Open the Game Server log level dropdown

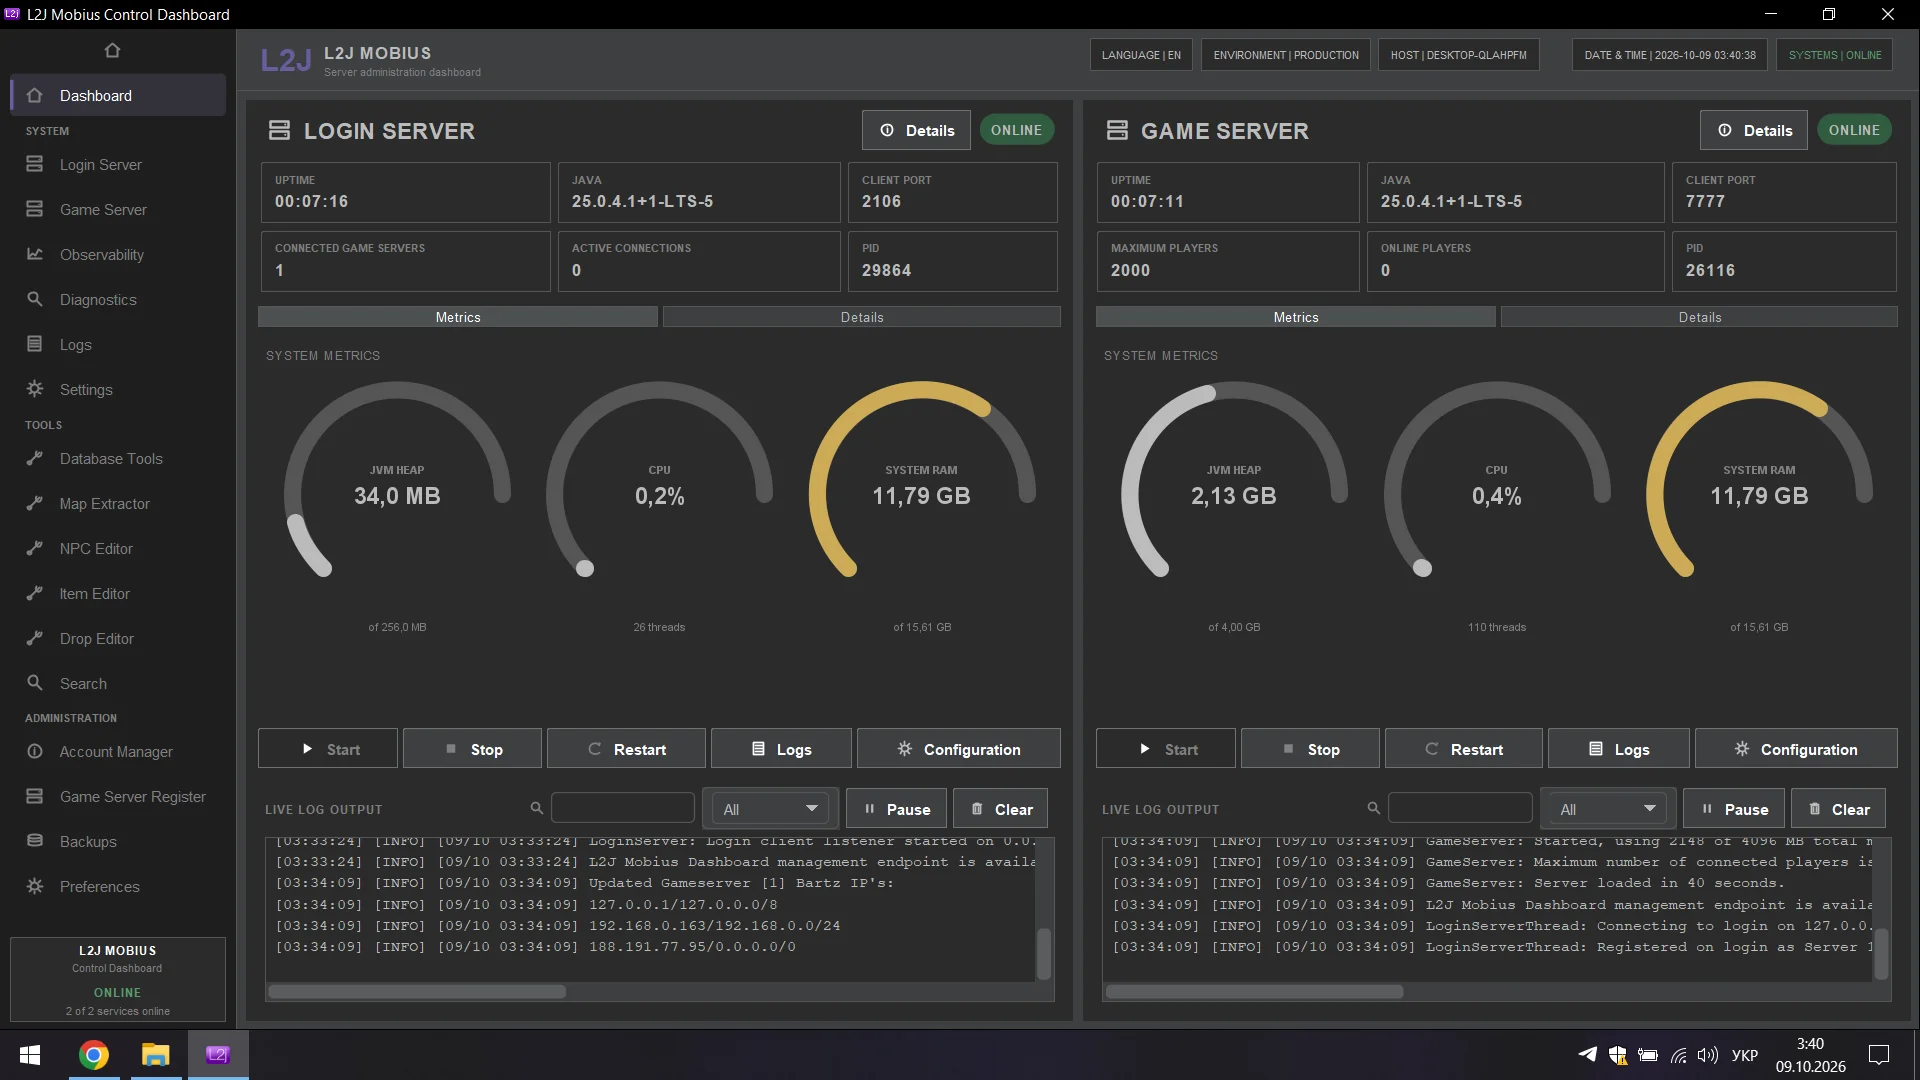pyautogui.click(x=1607, y=809)
